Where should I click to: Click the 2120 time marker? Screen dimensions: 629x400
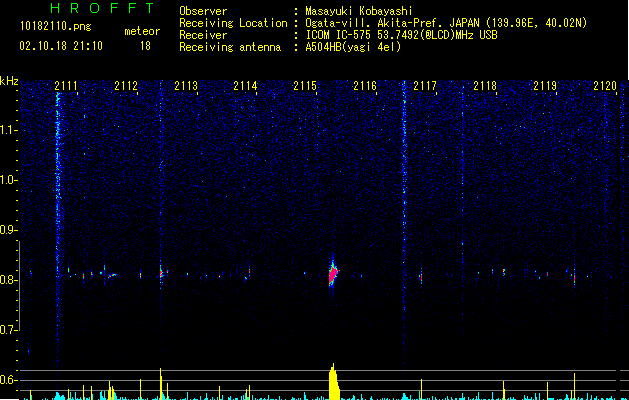605,86
